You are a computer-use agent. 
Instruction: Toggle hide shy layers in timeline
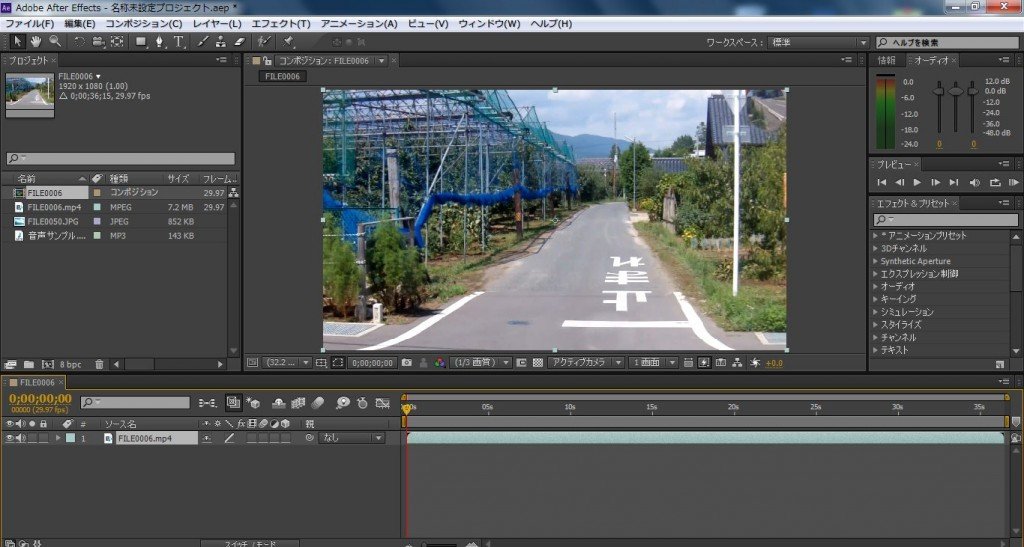coord(279,403)
